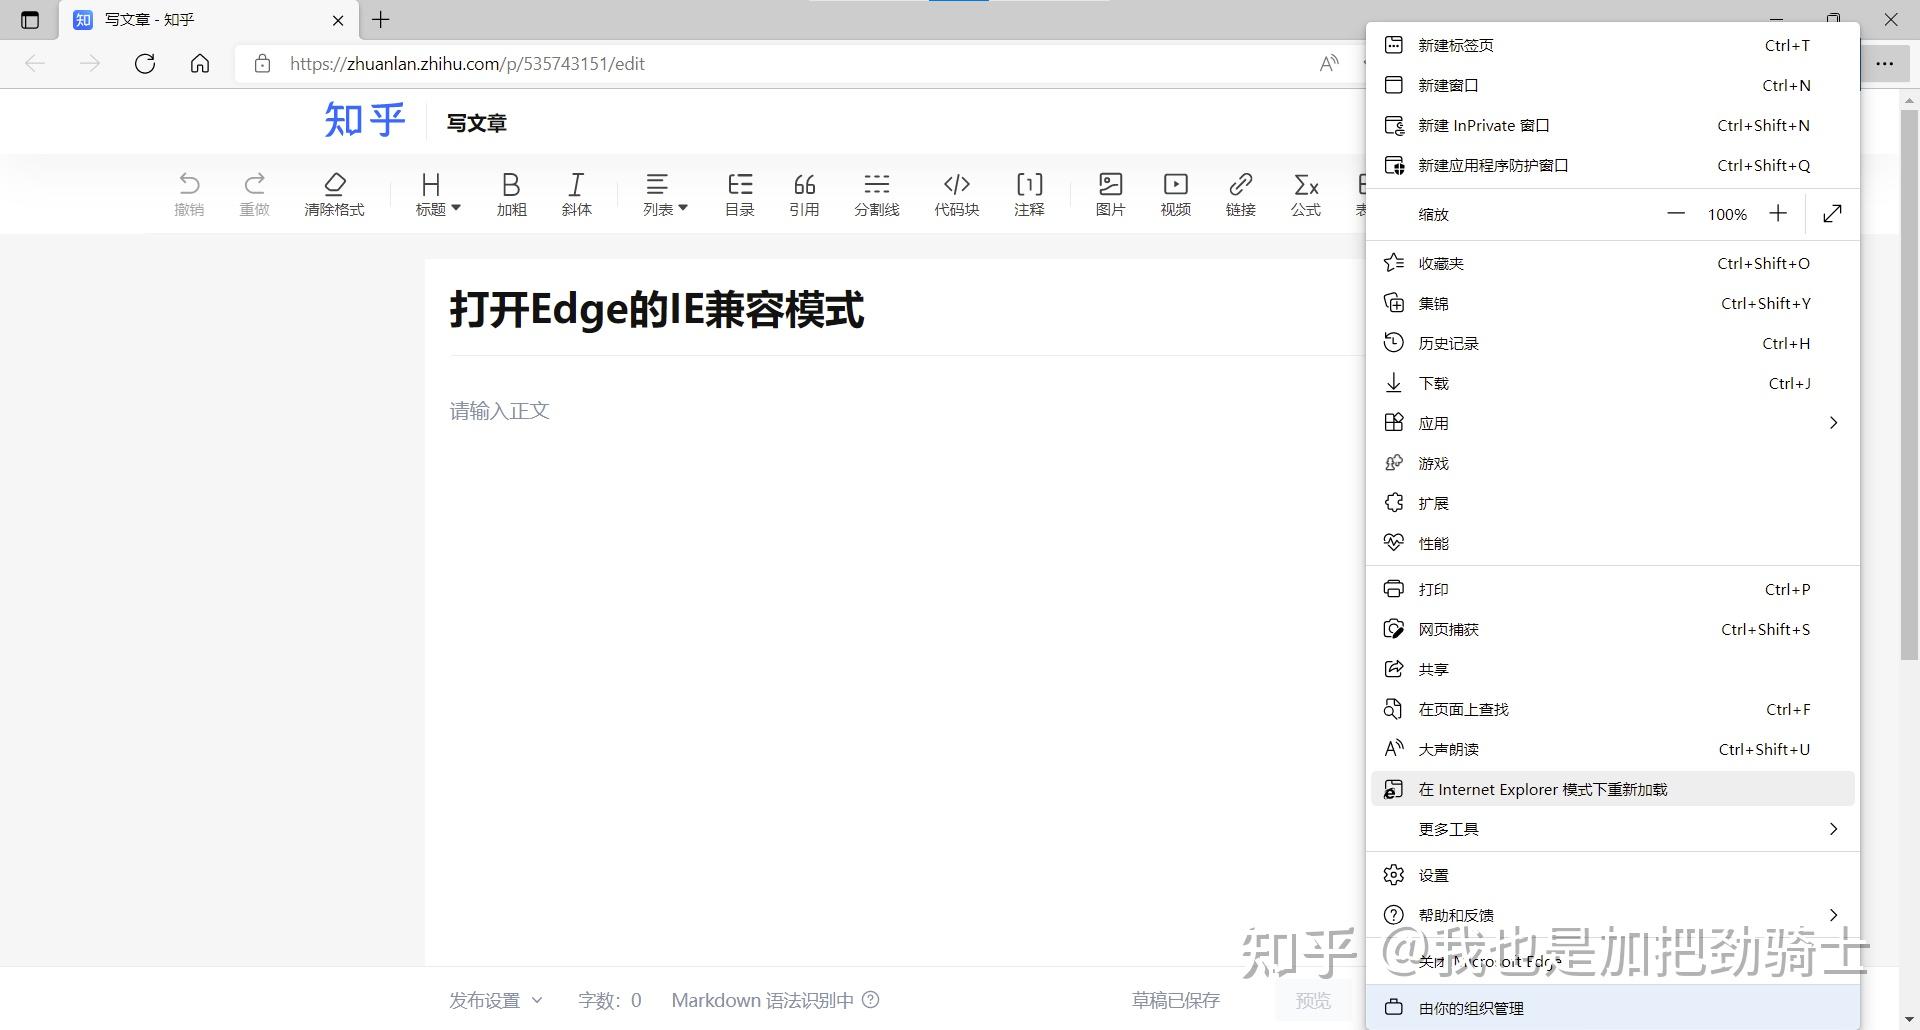Go to the browser home page icon
This screenshot has width=1920, height=1030.
[200, 64]
